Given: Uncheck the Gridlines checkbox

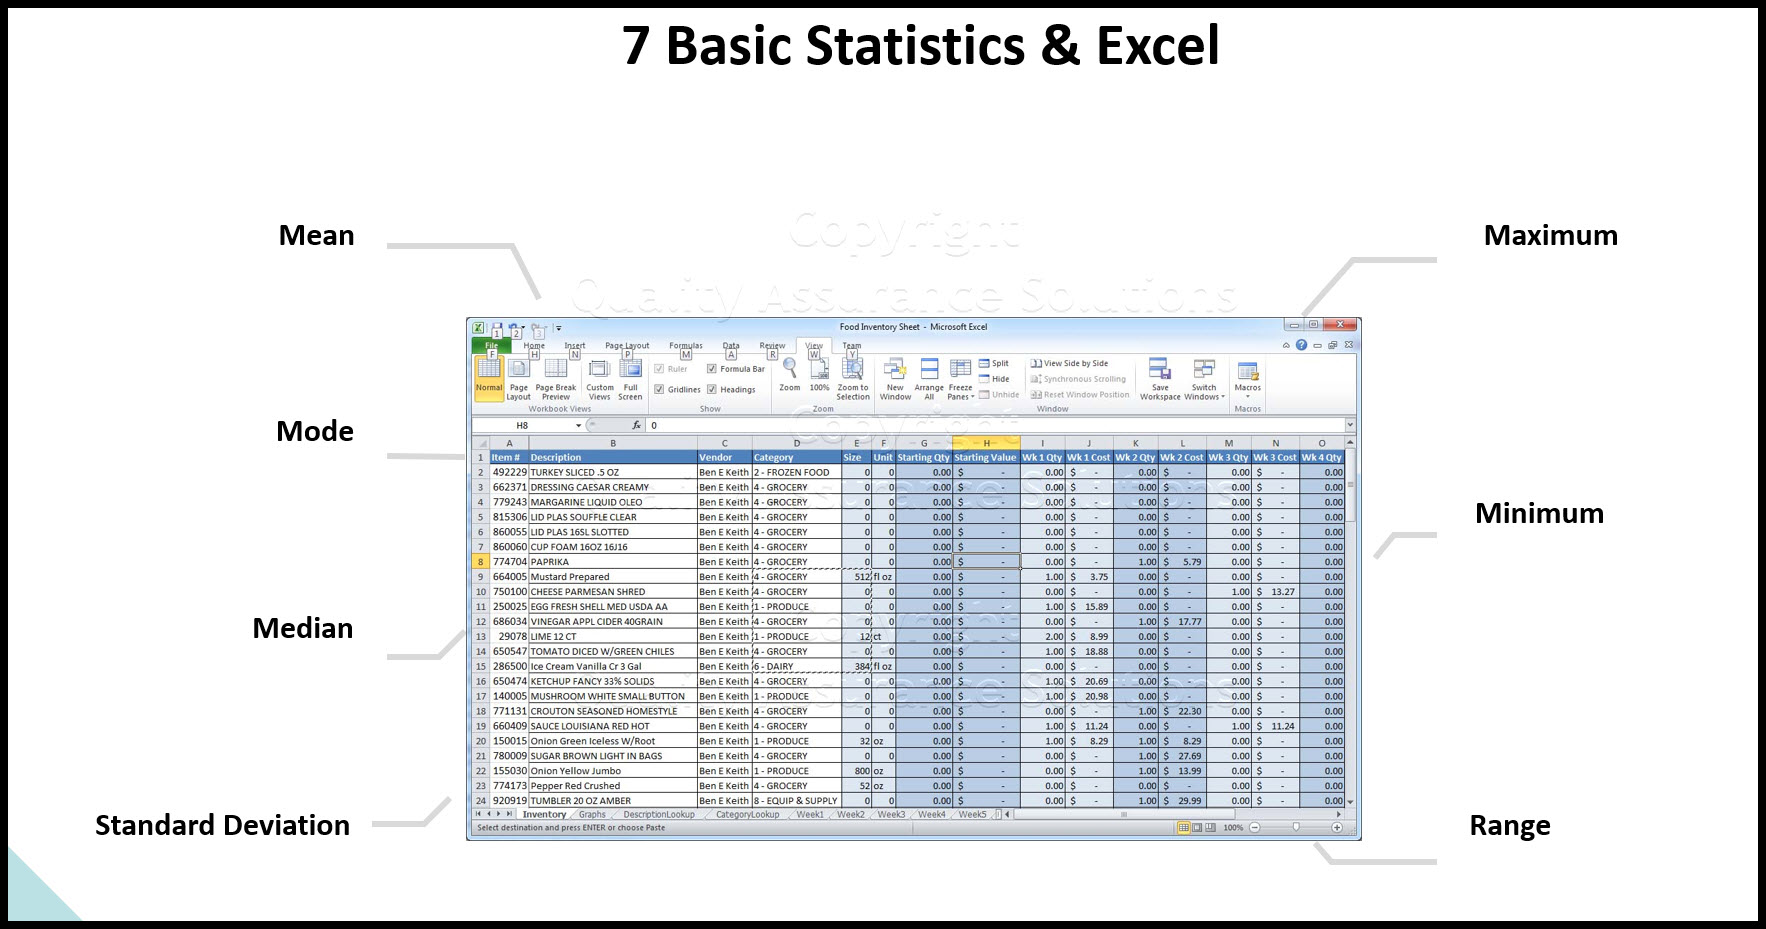Looking at the screenshot, I should pyautogui.click(x=660, y=390).
